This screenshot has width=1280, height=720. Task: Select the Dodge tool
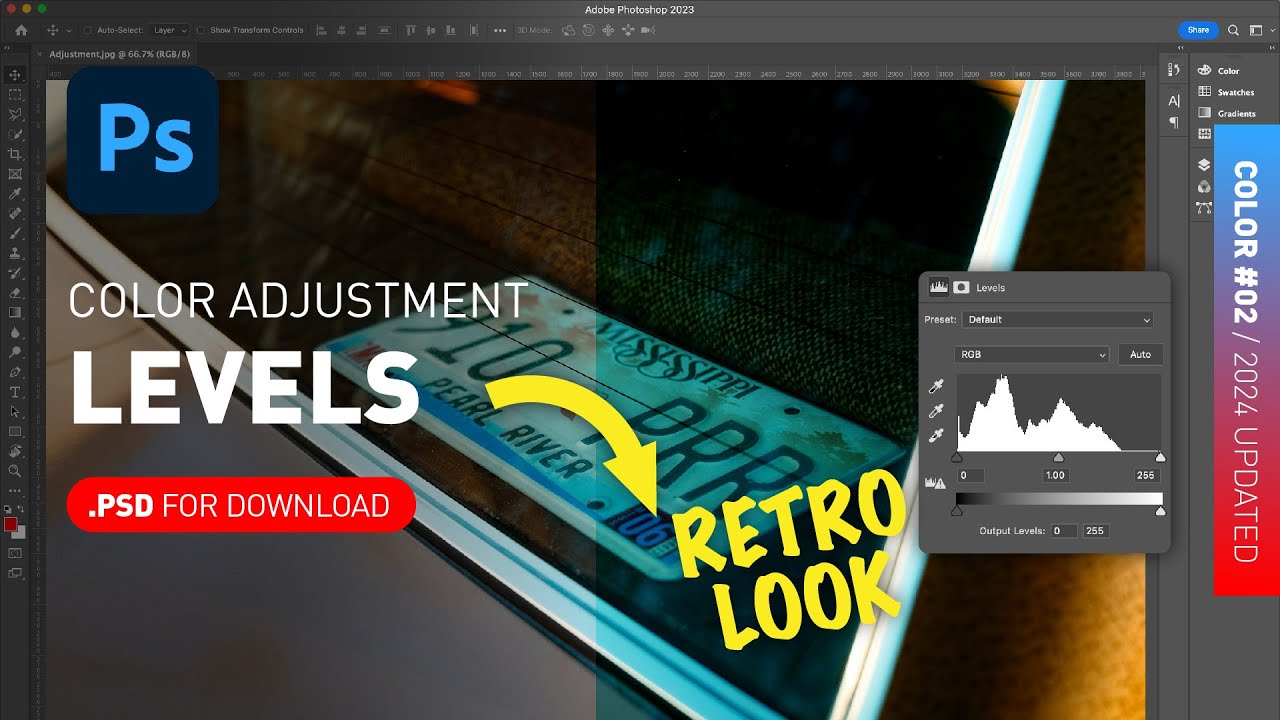coord(15,351)
